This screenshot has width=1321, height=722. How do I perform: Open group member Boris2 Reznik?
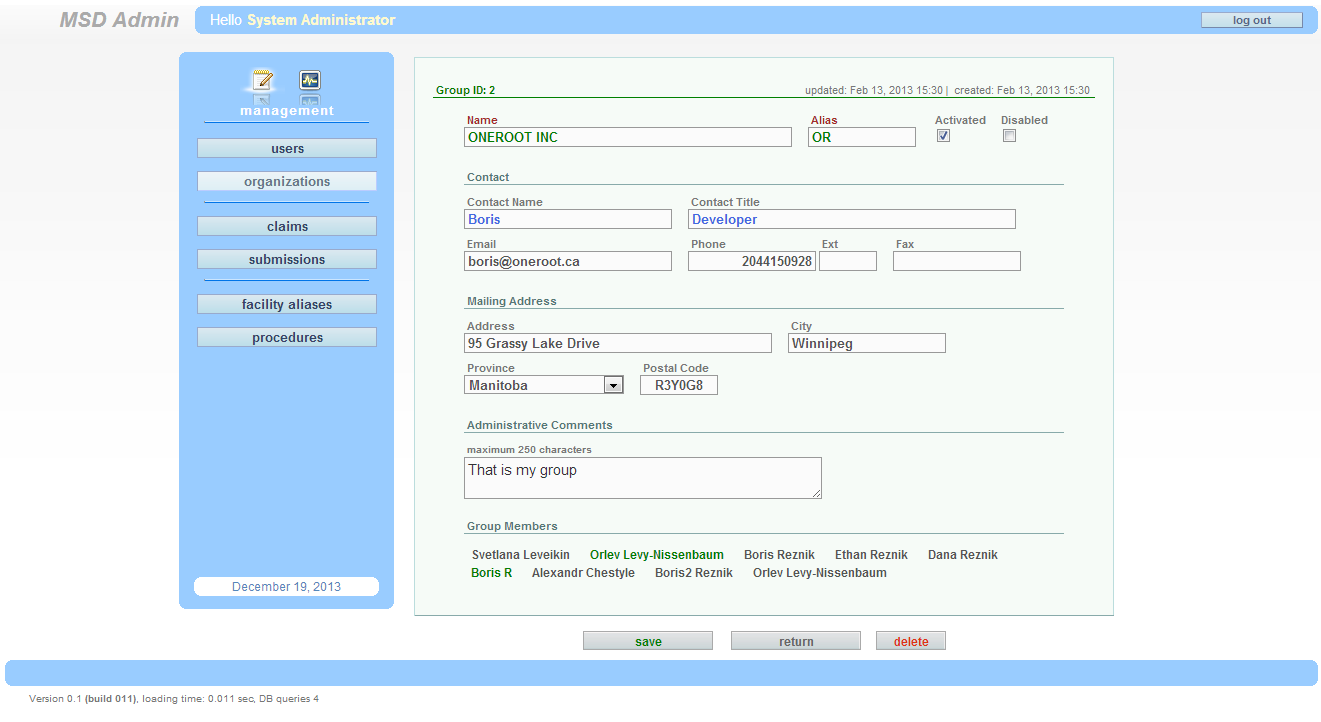click(694, 573)
